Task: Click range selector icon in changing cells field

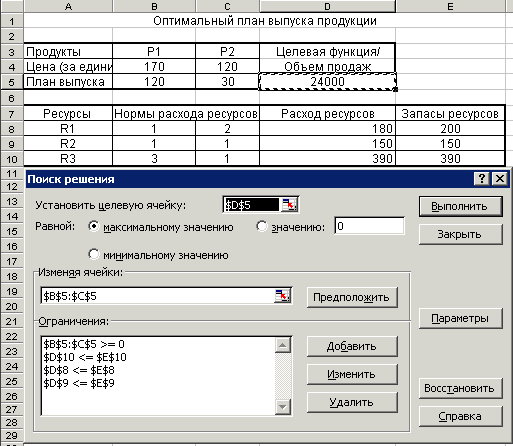Action: tap(282, 296)
